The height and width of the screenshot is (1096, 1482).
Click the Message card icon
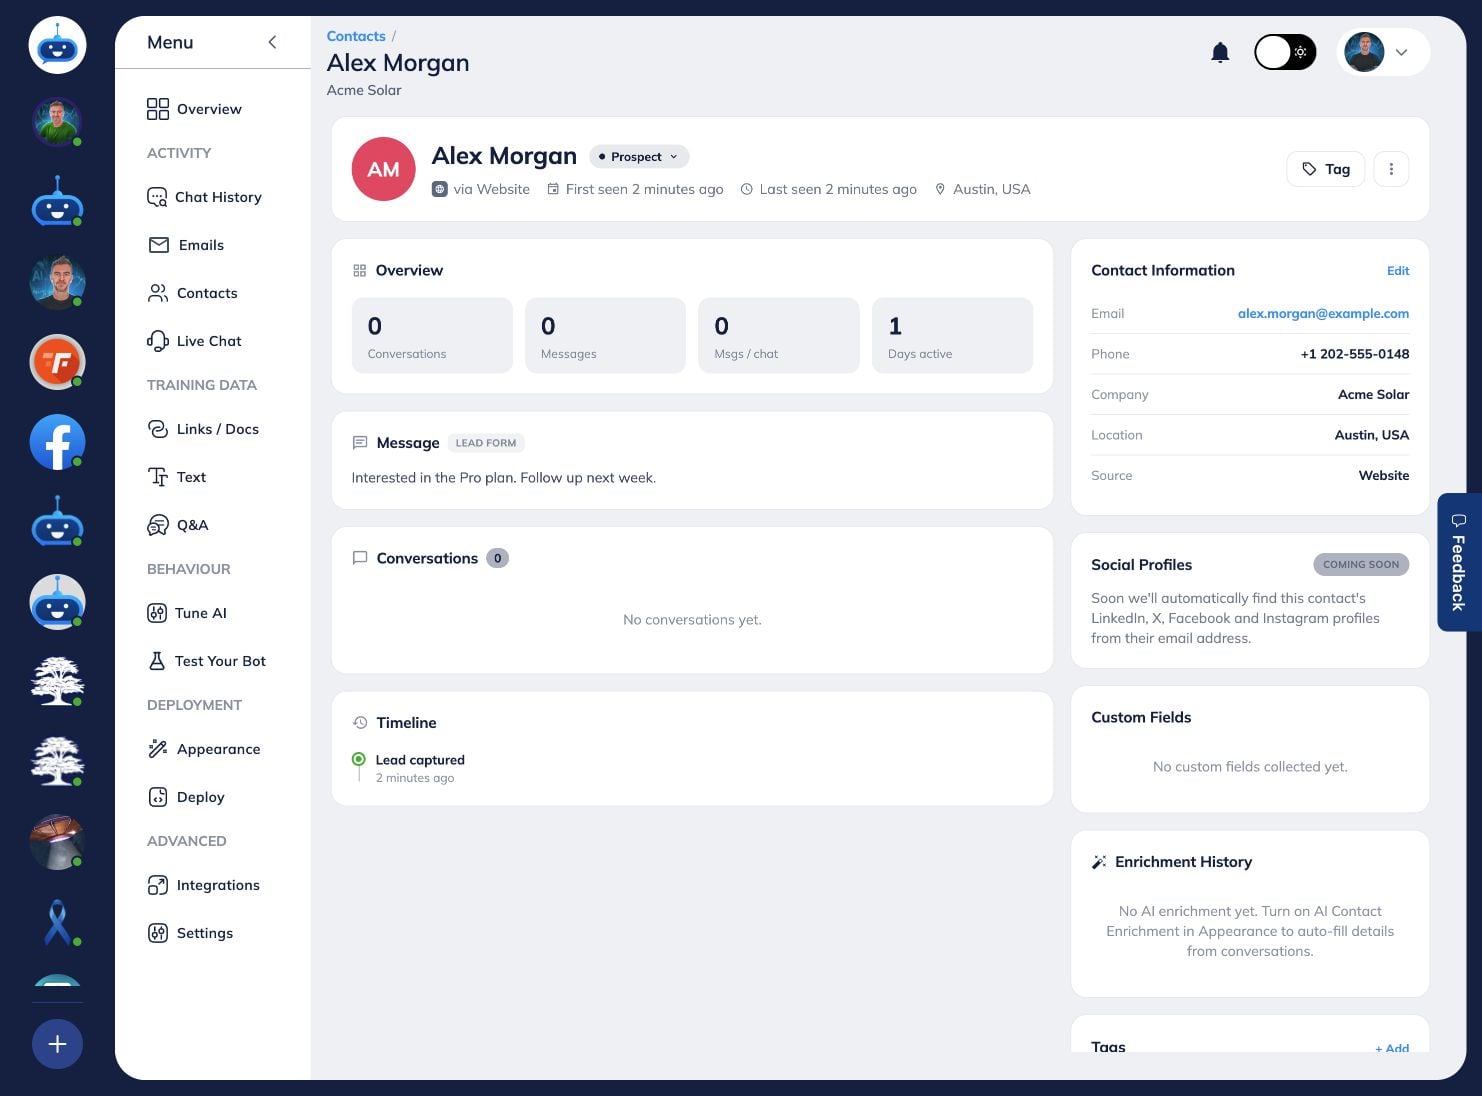(x=360, y=442)
